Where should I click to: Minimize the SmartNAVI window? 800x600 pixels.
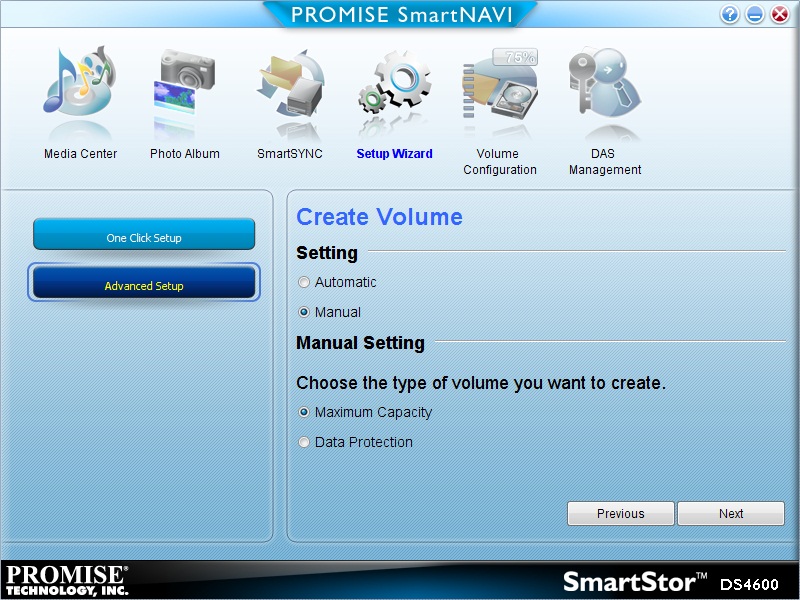point(755,14)
